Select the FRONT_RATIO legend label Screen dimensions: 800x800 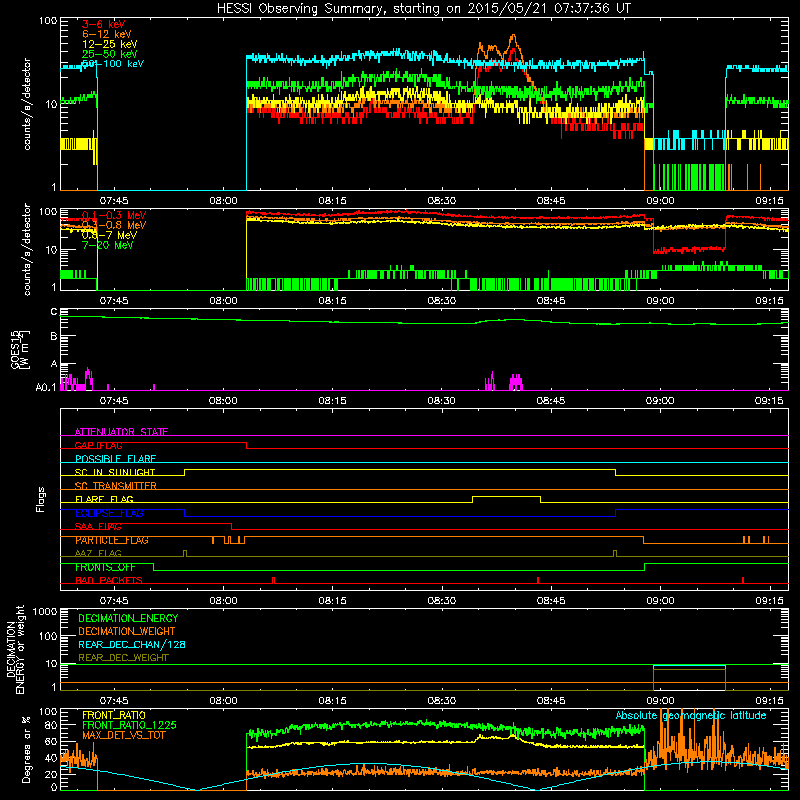point(114,715)
